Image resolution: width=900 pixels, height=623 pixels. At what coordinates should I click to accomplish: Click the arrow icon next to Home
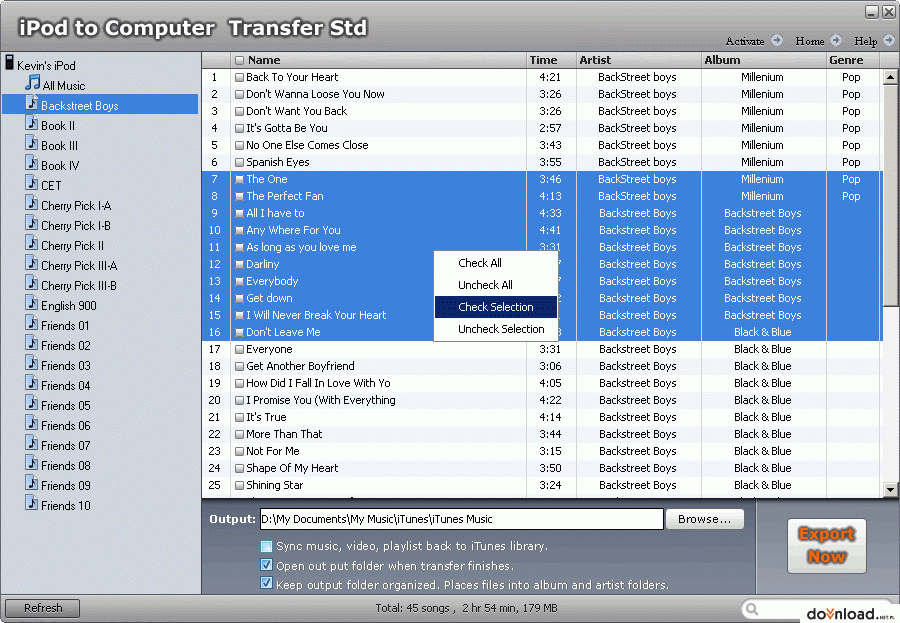coord(836,40)
